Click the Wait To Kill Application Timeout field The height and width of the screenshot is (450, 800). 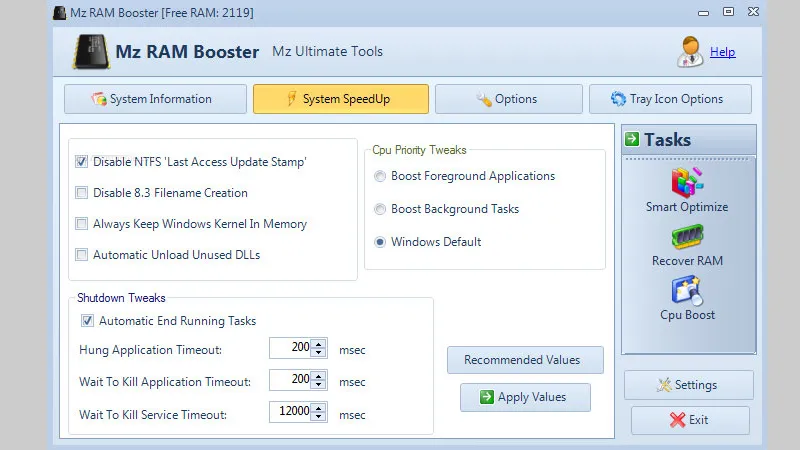click(x=291, y=381)
